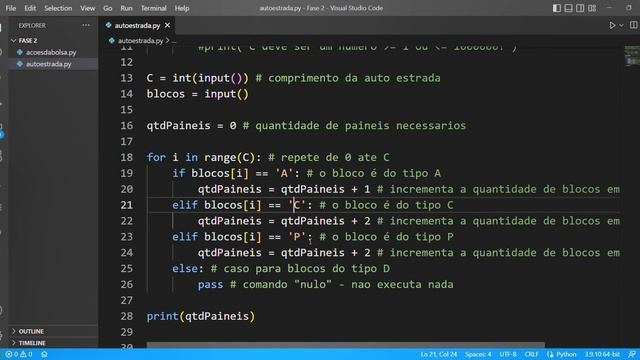Select the autoestrada.py editor tab
Image resolution: width=640 pixels, height=360 pixels.
click(x=138, y=25)
